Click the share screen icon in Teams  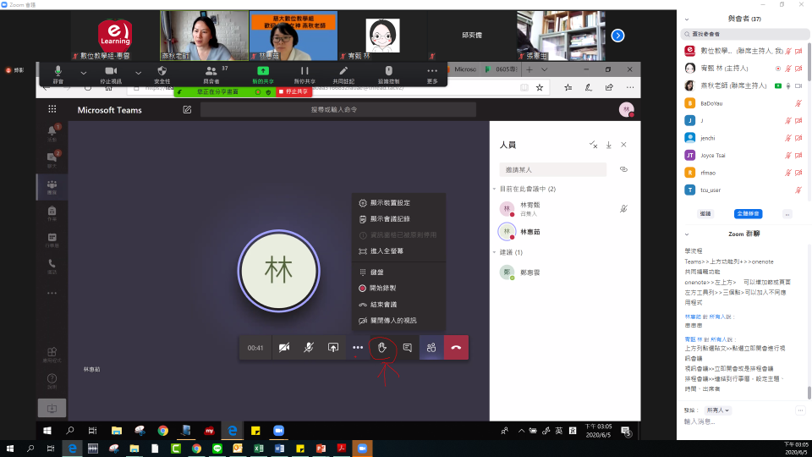pyautogui.click(x=333, y=347)
